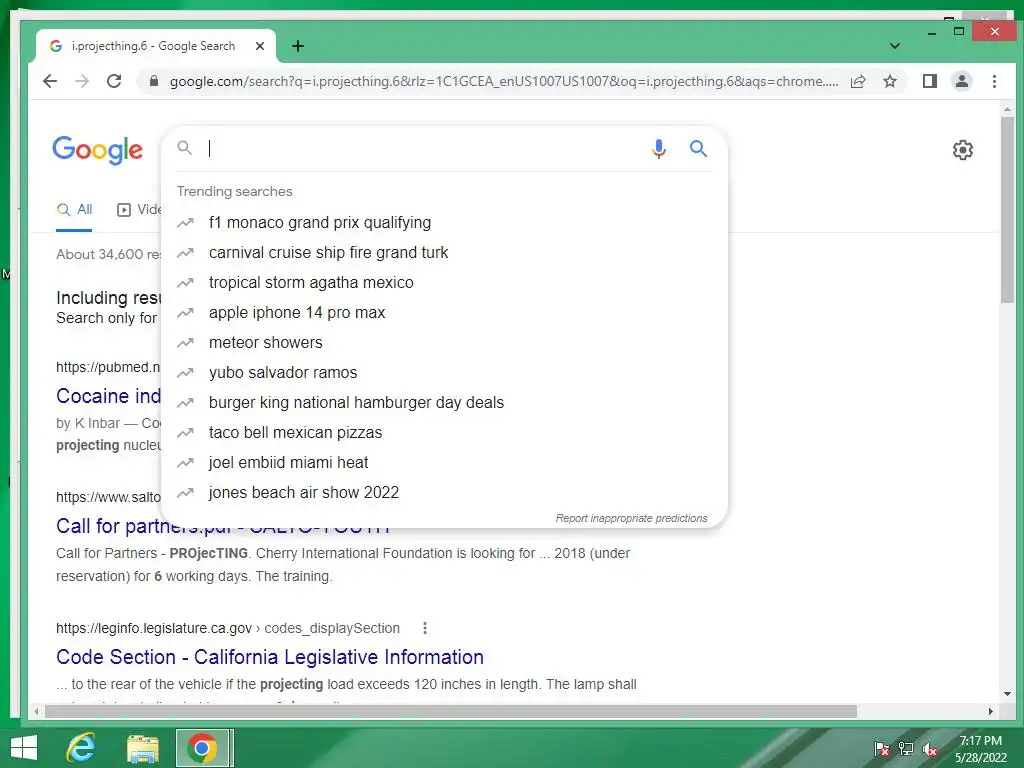View site info via the padlock icon
Viewport: 1024px width, 768px height.
(154, 81)
